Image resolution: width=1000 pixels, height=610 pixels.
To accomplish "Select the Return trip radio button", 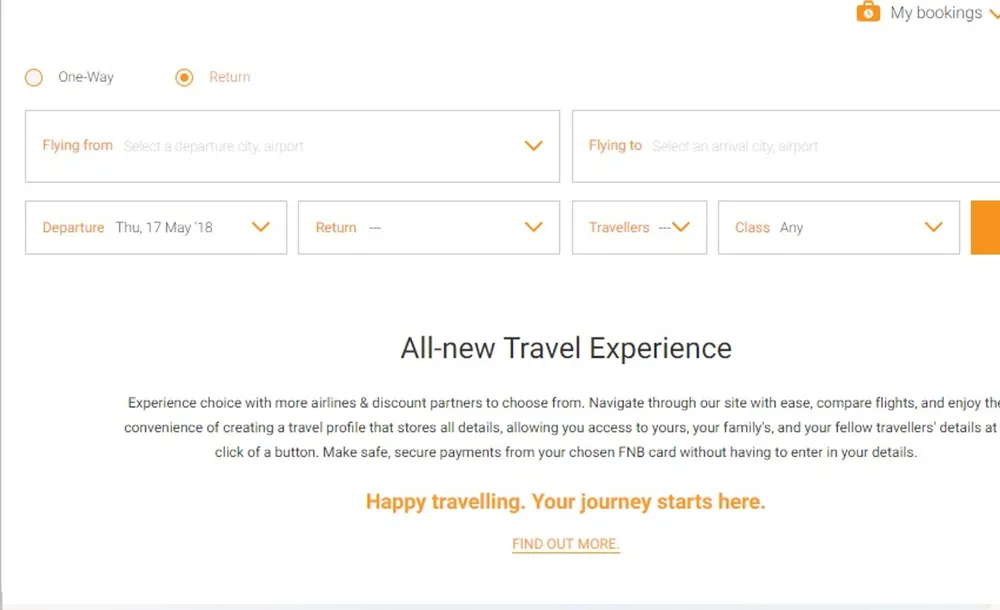I will (x=184, y=77).
